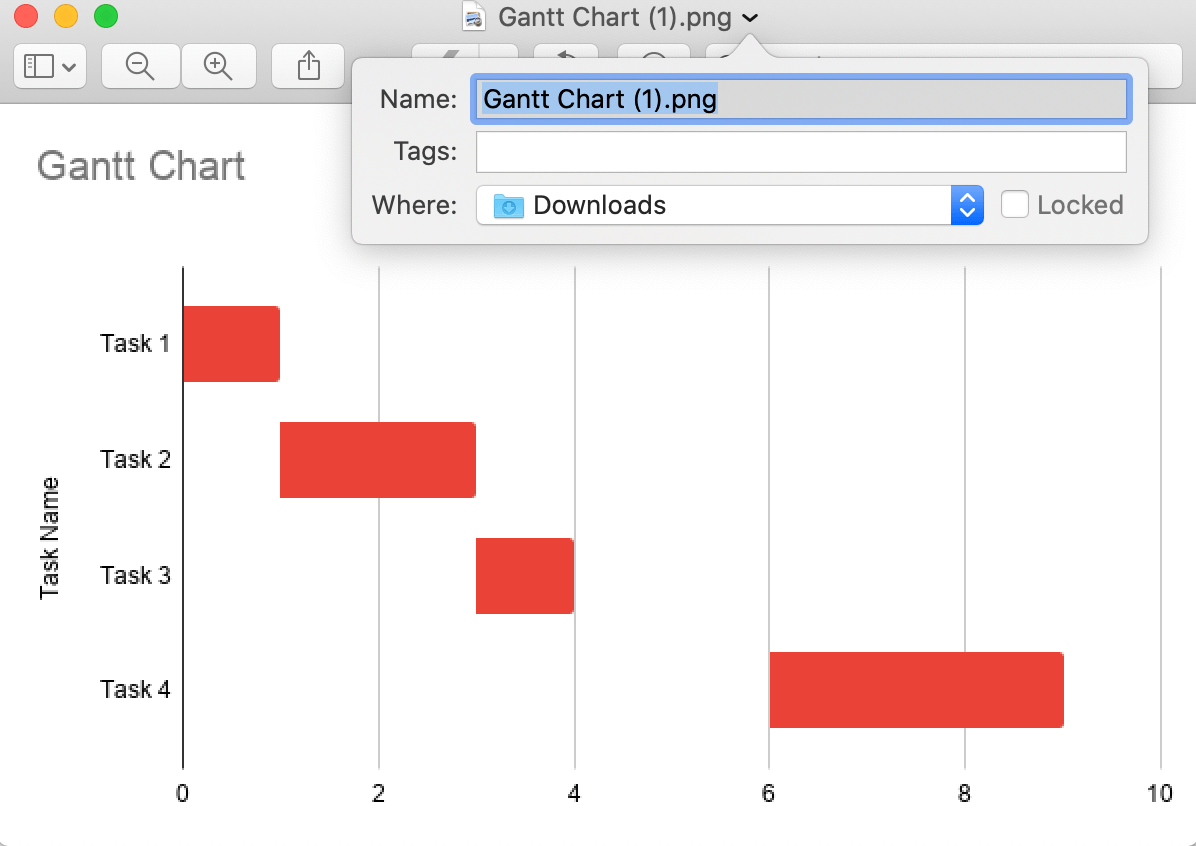Click inside the empty Tags field
The image size is (1196, 846).
pyautogui.click(x=800, y=151)
